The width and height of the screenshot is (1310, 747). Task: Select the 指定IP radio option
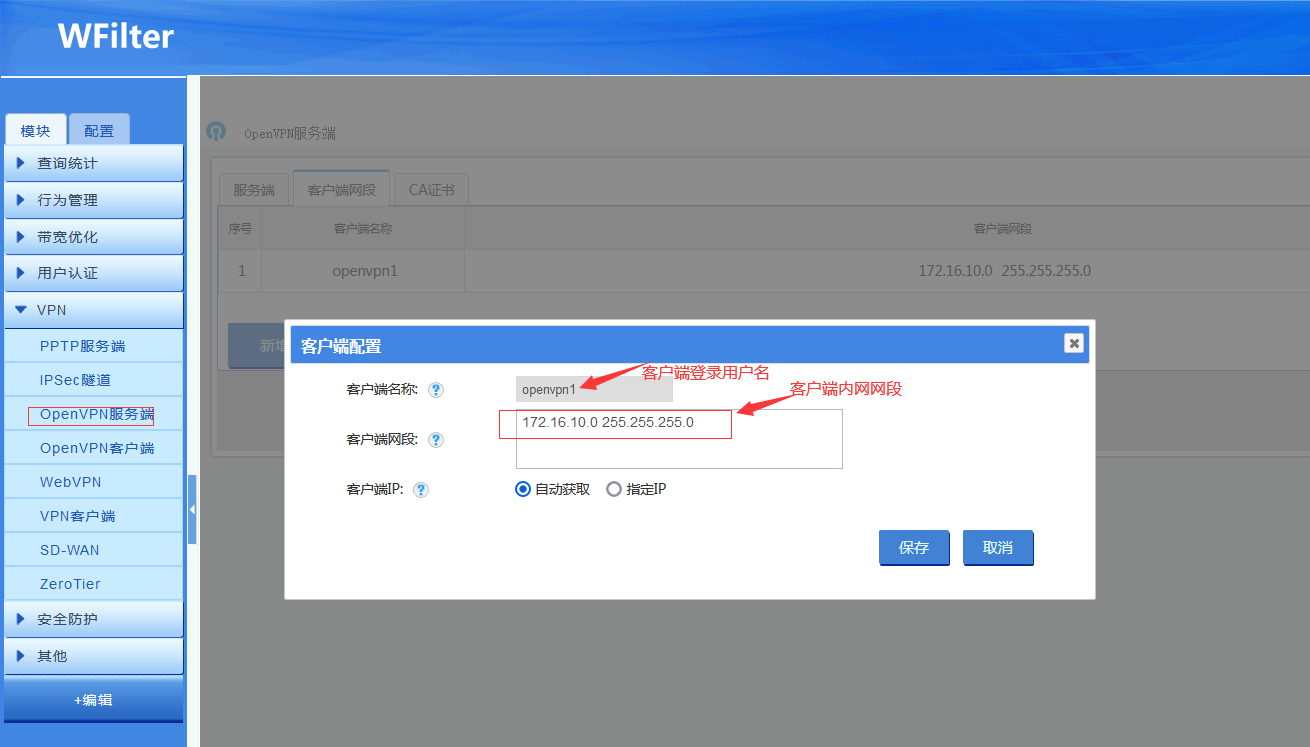(614, 490)
